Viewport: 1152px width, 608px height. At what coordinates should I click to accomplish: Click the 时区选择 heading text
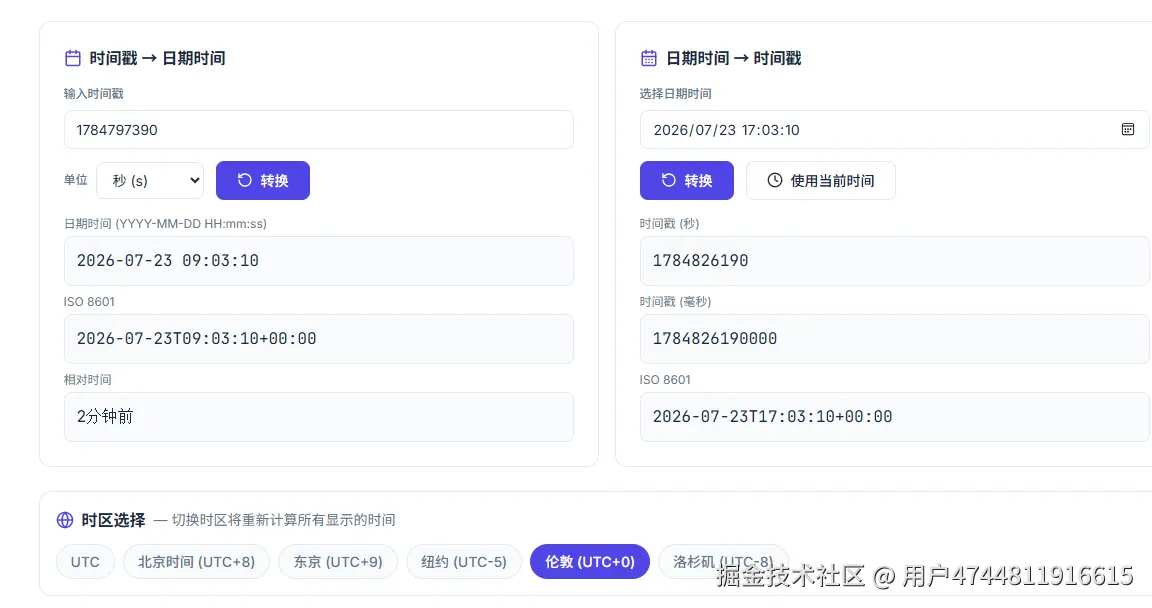[113, 520]
